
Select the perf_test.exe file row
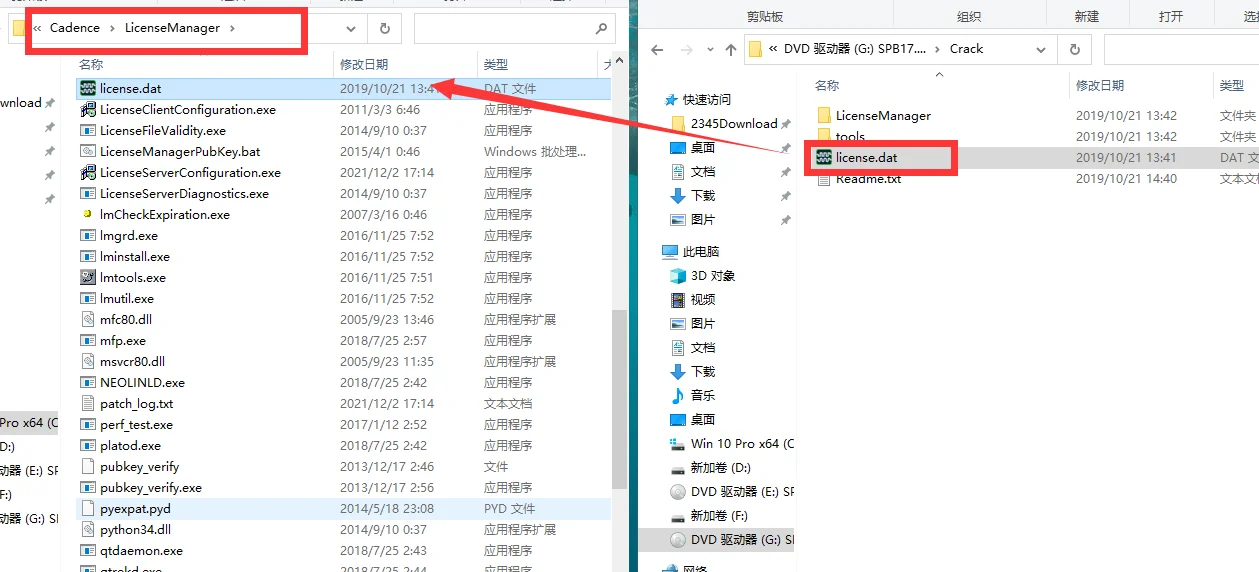point(343,425)
